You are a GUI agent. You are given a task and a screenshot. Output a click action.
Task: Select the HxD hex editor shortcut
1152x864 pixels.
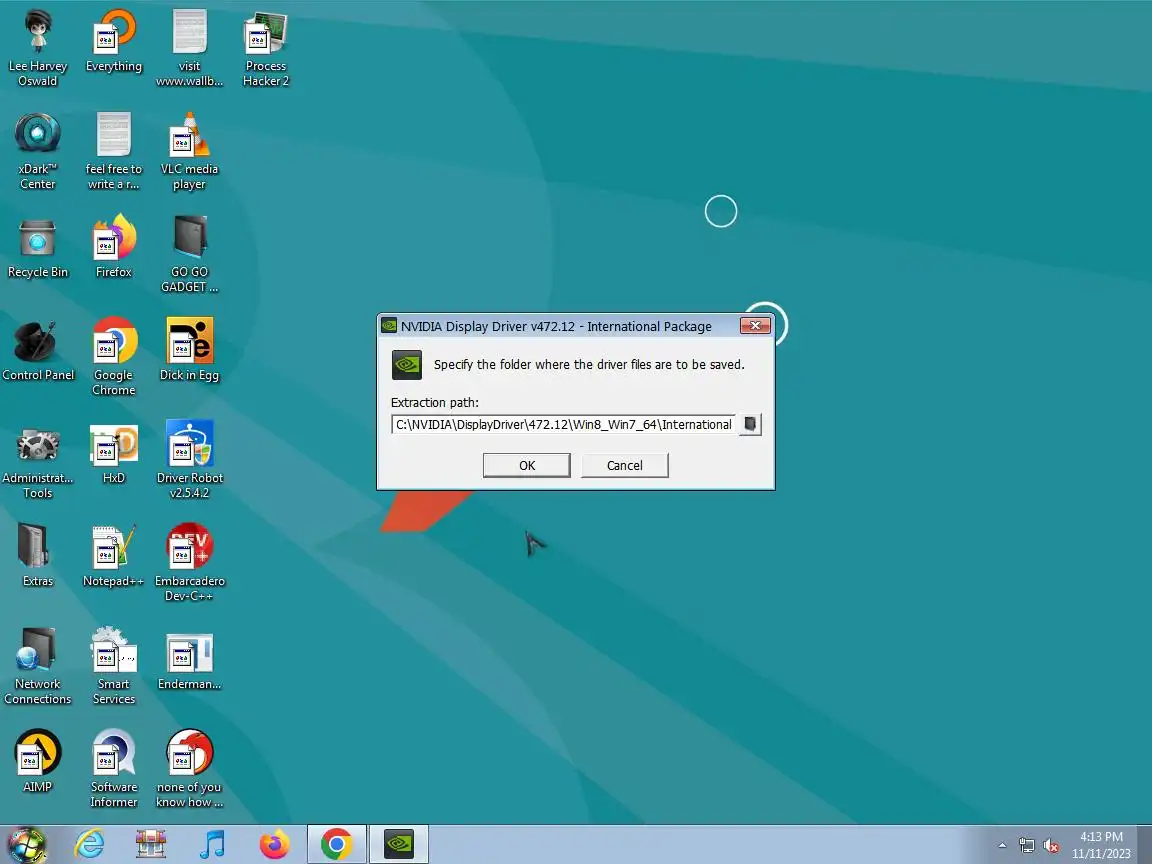(x=114, y=454)
